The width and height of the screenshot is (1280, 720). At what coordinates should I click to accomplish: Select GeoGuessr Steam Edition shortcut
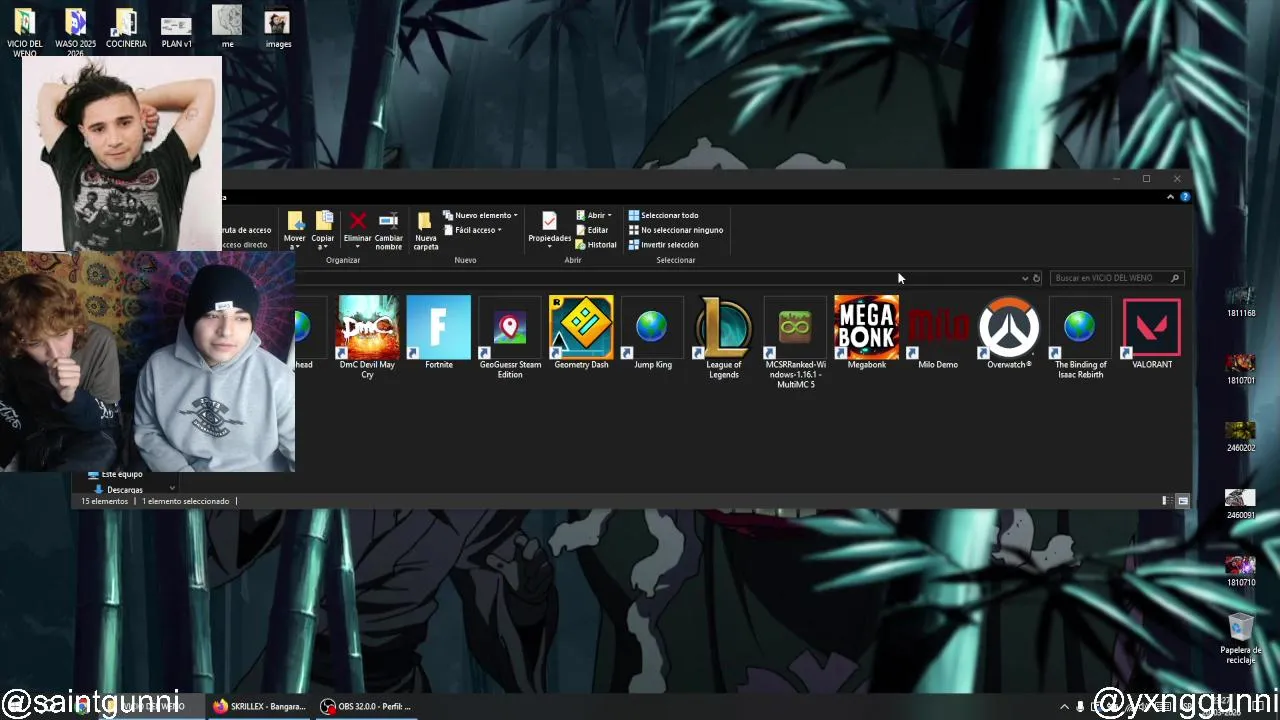(510, 337)
